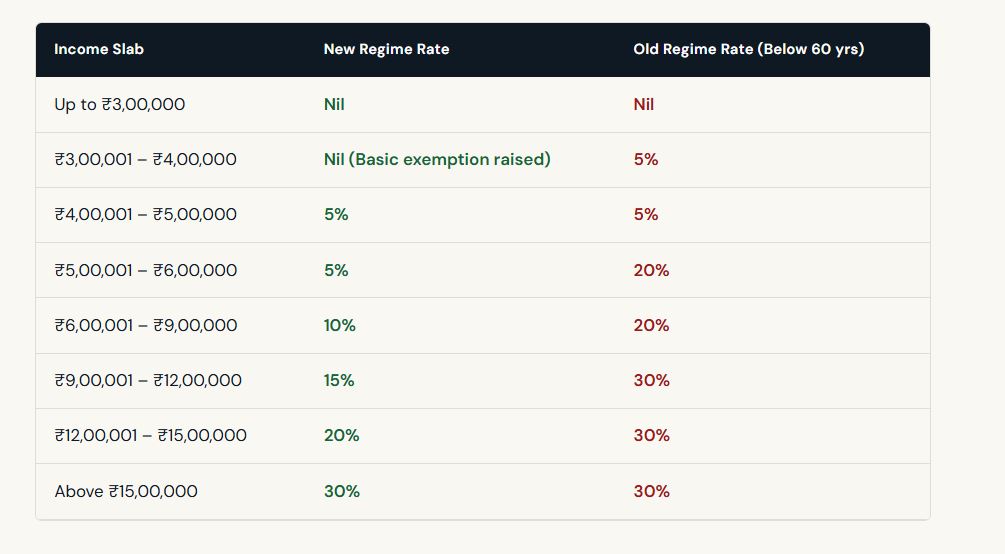Click the red Nil old regime value

[644, 104]
